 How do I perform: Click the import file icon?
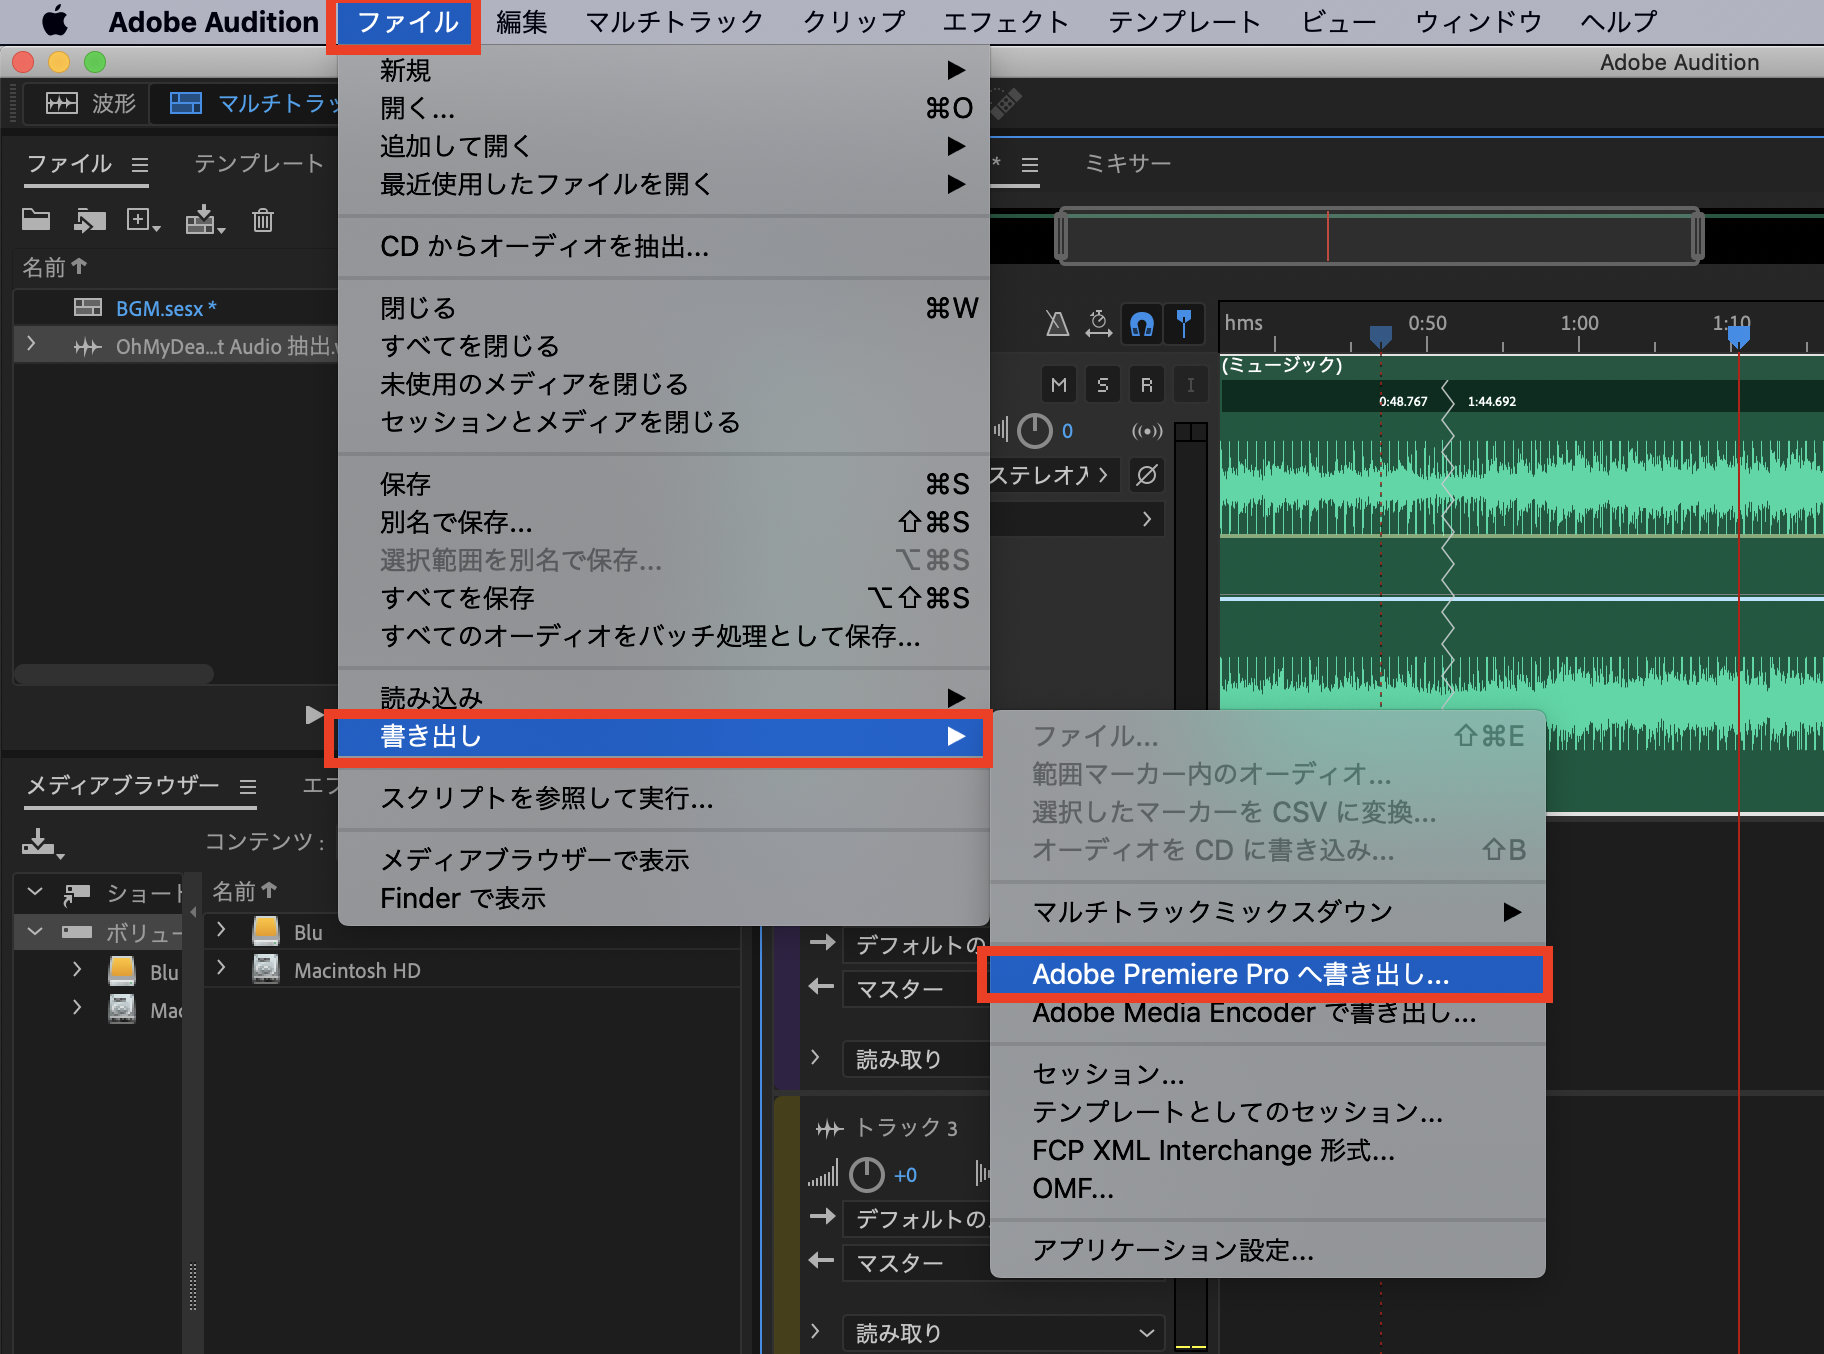click(x=90, y=220)
